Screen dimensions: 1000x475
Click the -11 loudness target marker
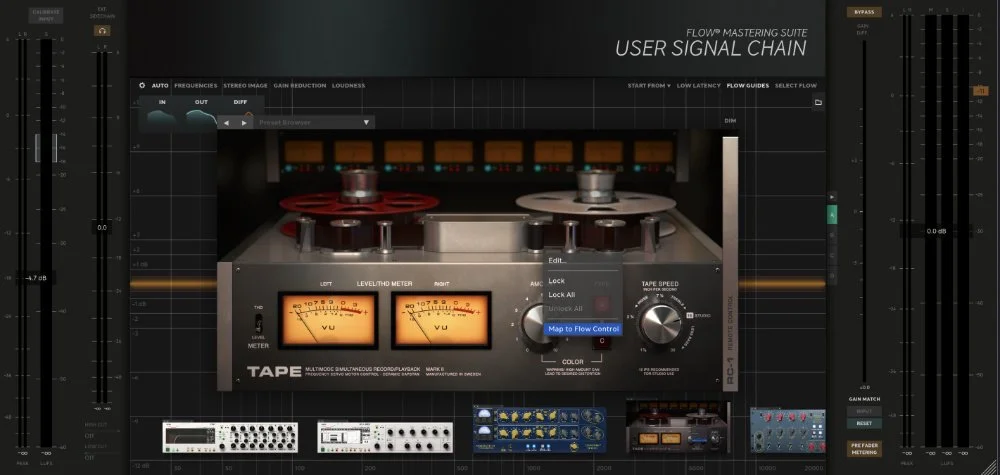[x=981, y=91]
